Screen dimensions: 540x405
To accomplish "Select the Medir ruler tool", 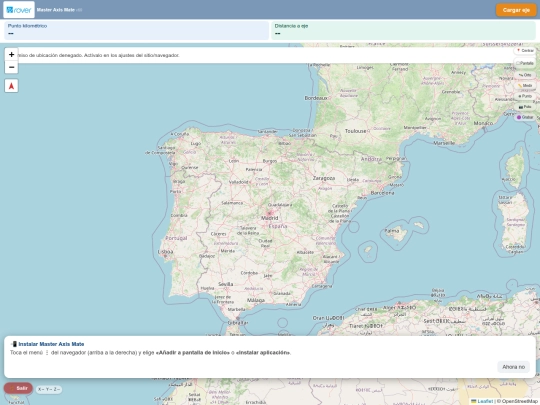I will 525,85.
